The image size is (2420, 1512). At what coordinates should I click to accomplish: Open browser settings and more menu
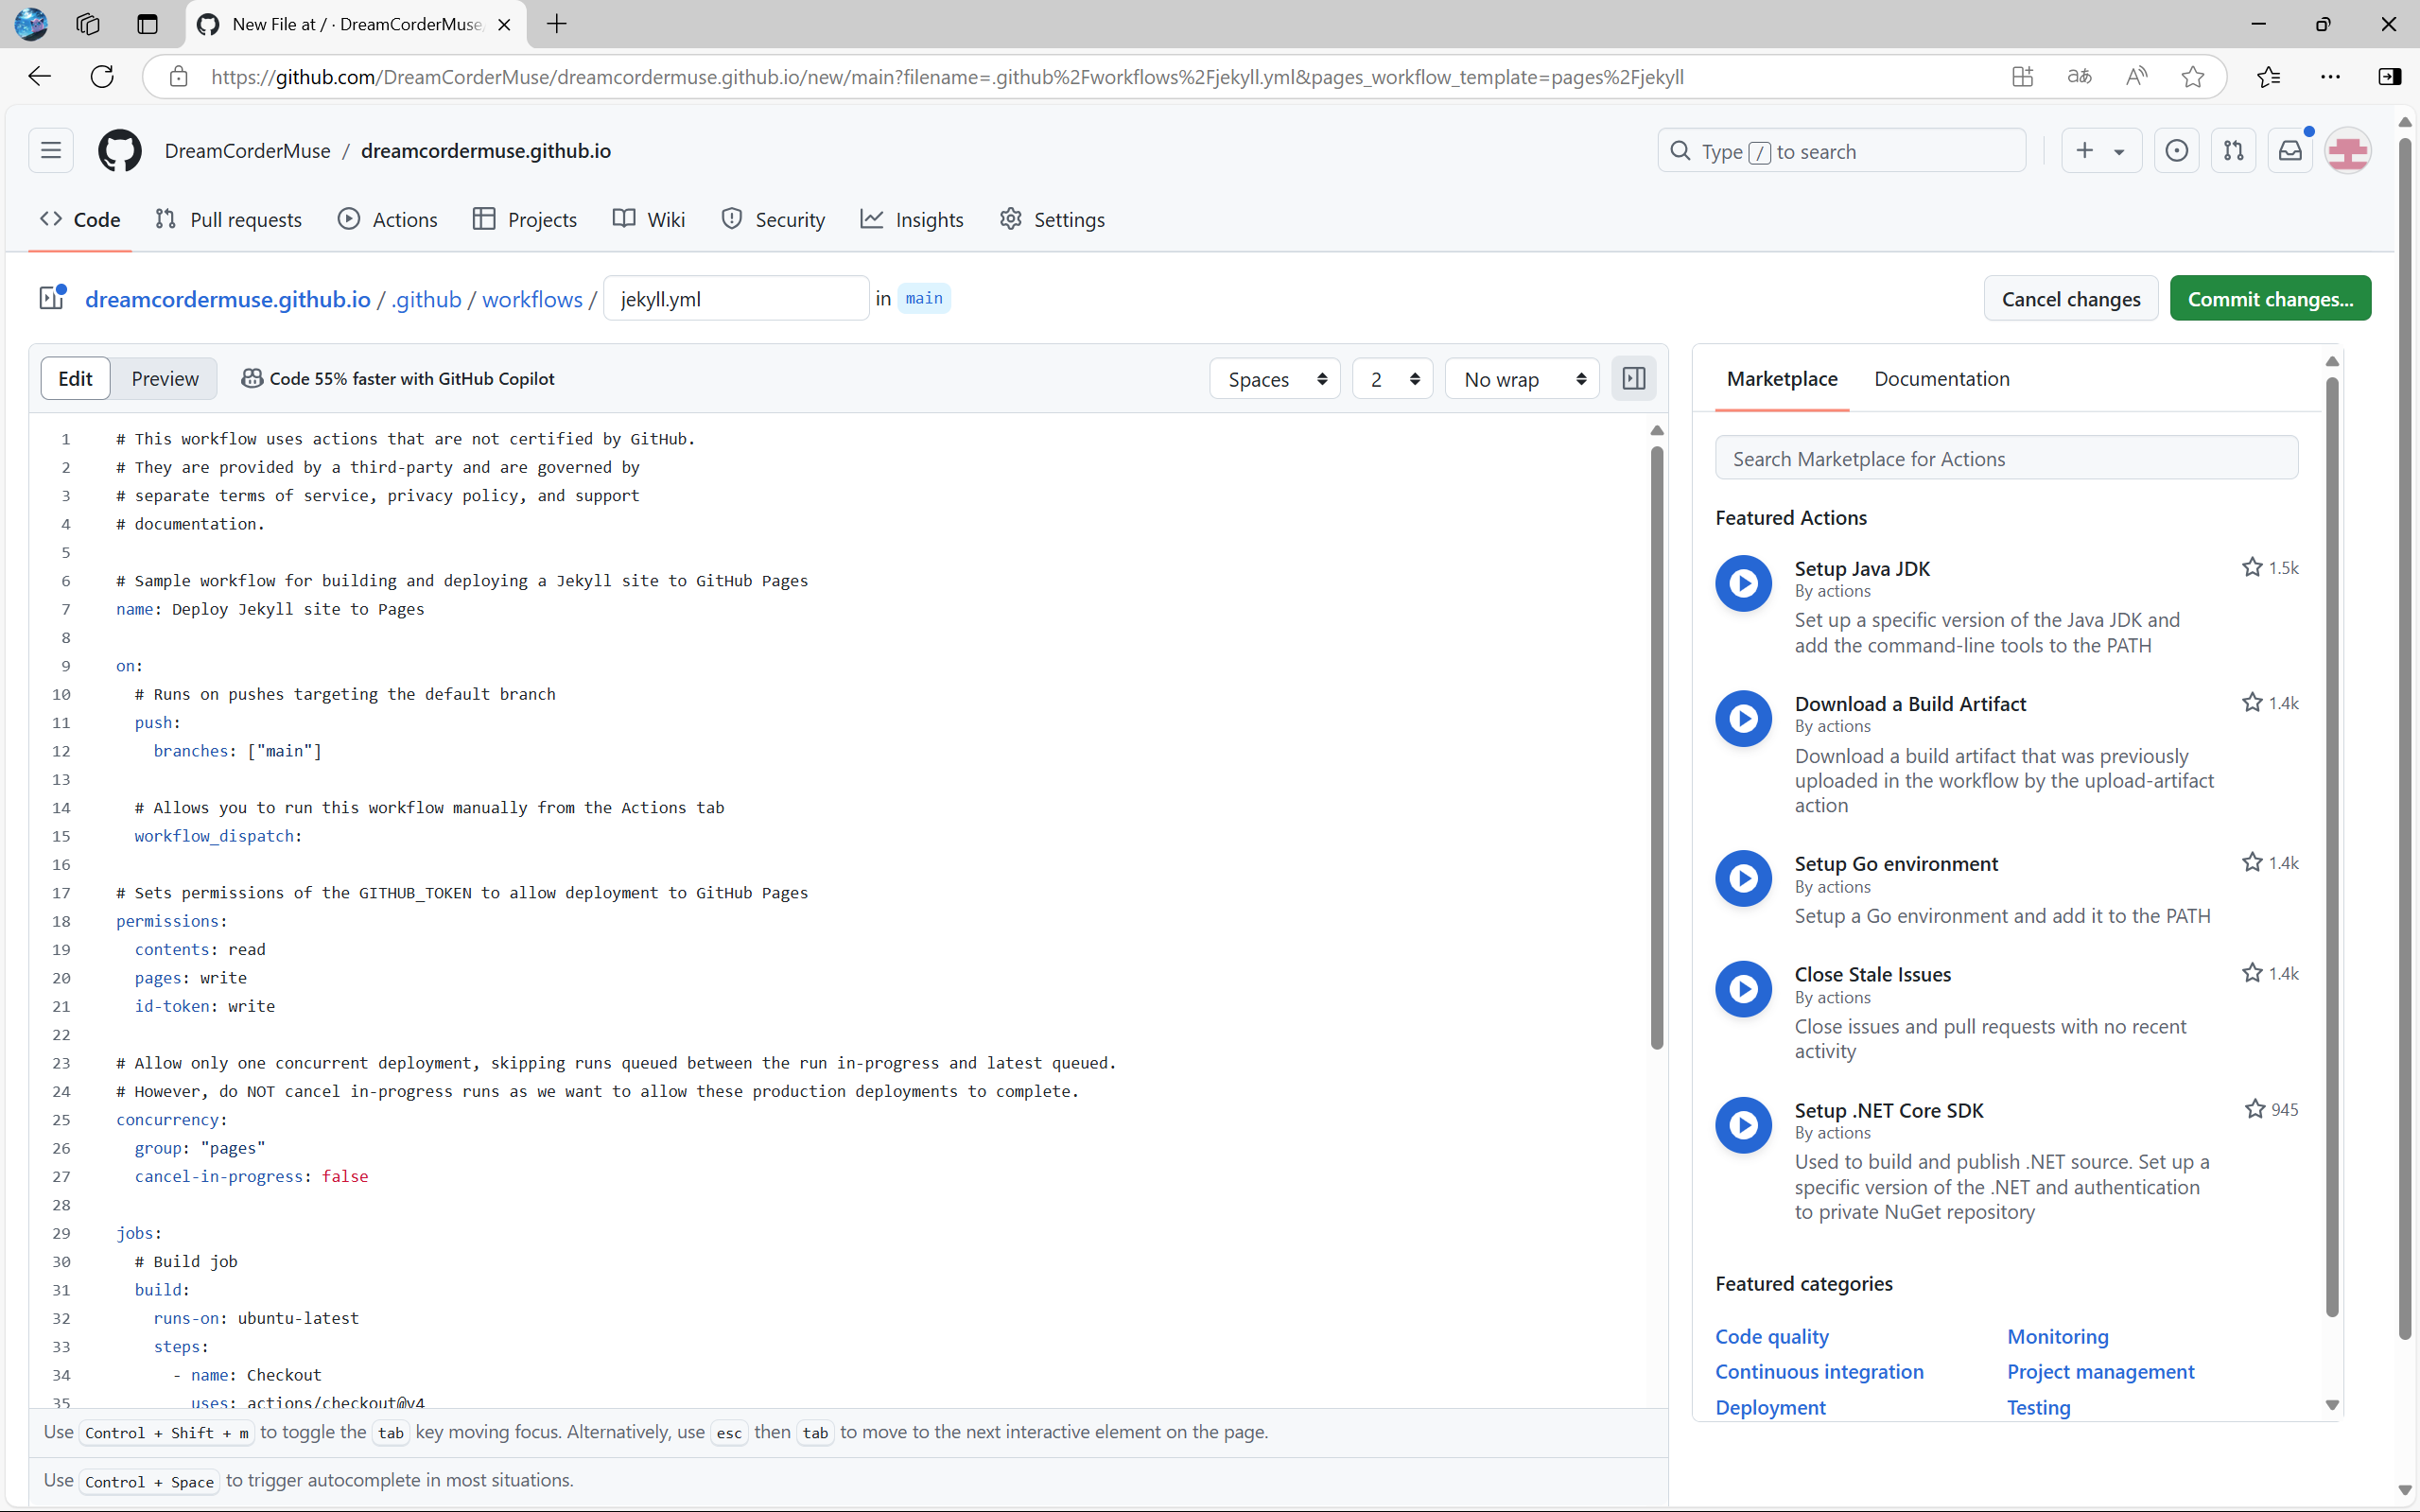2330,77
